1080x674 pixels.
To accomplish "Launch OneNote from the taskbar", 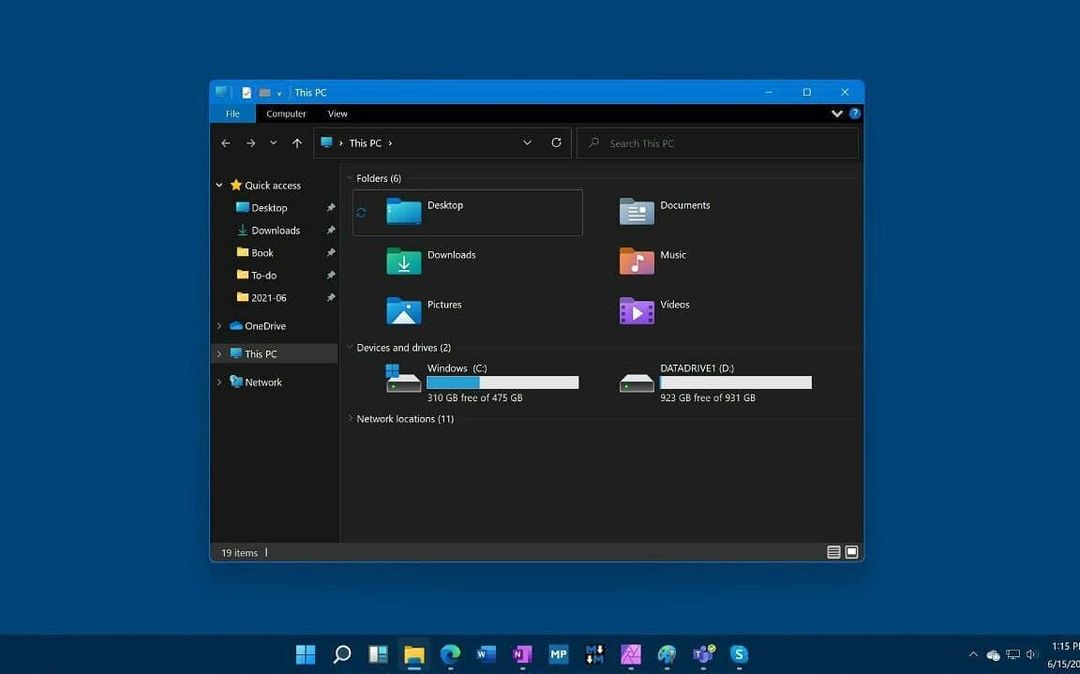I will point(522,654).
